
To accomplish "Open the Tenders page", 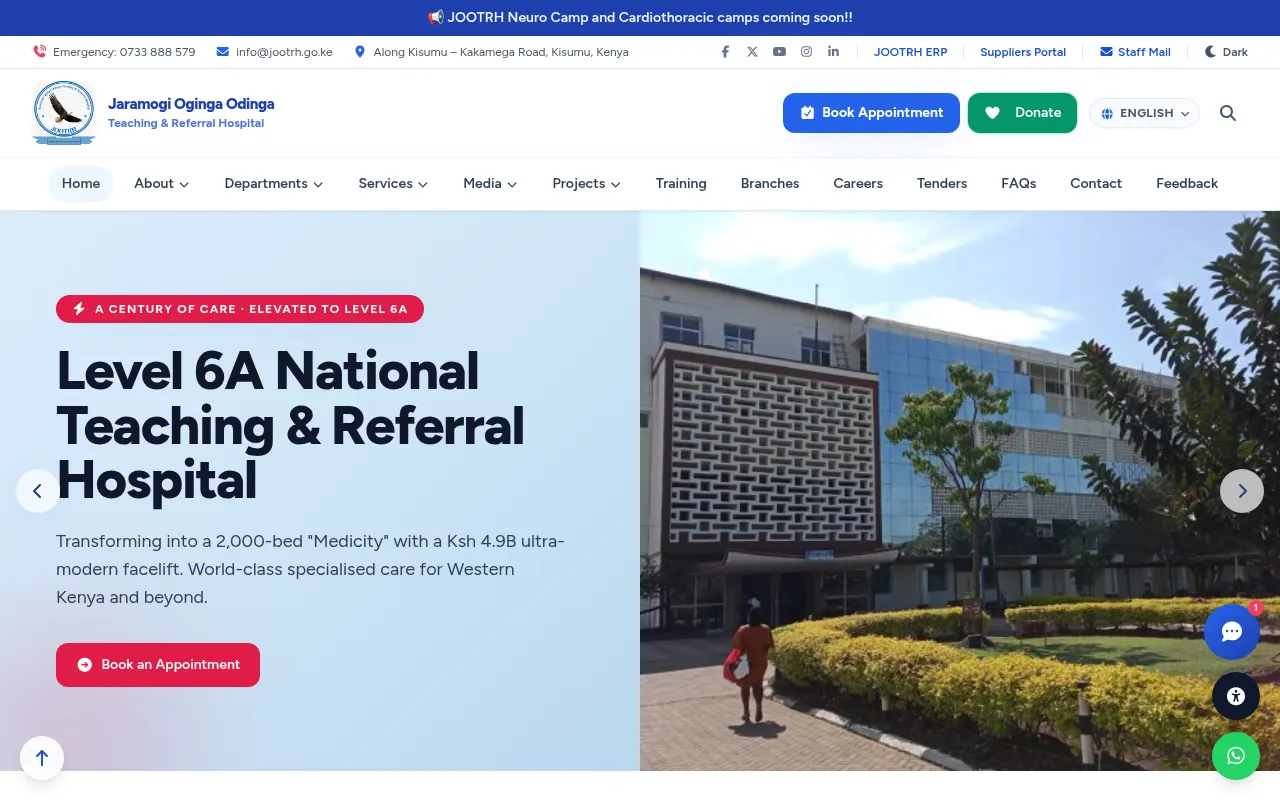I will (942, 184).
